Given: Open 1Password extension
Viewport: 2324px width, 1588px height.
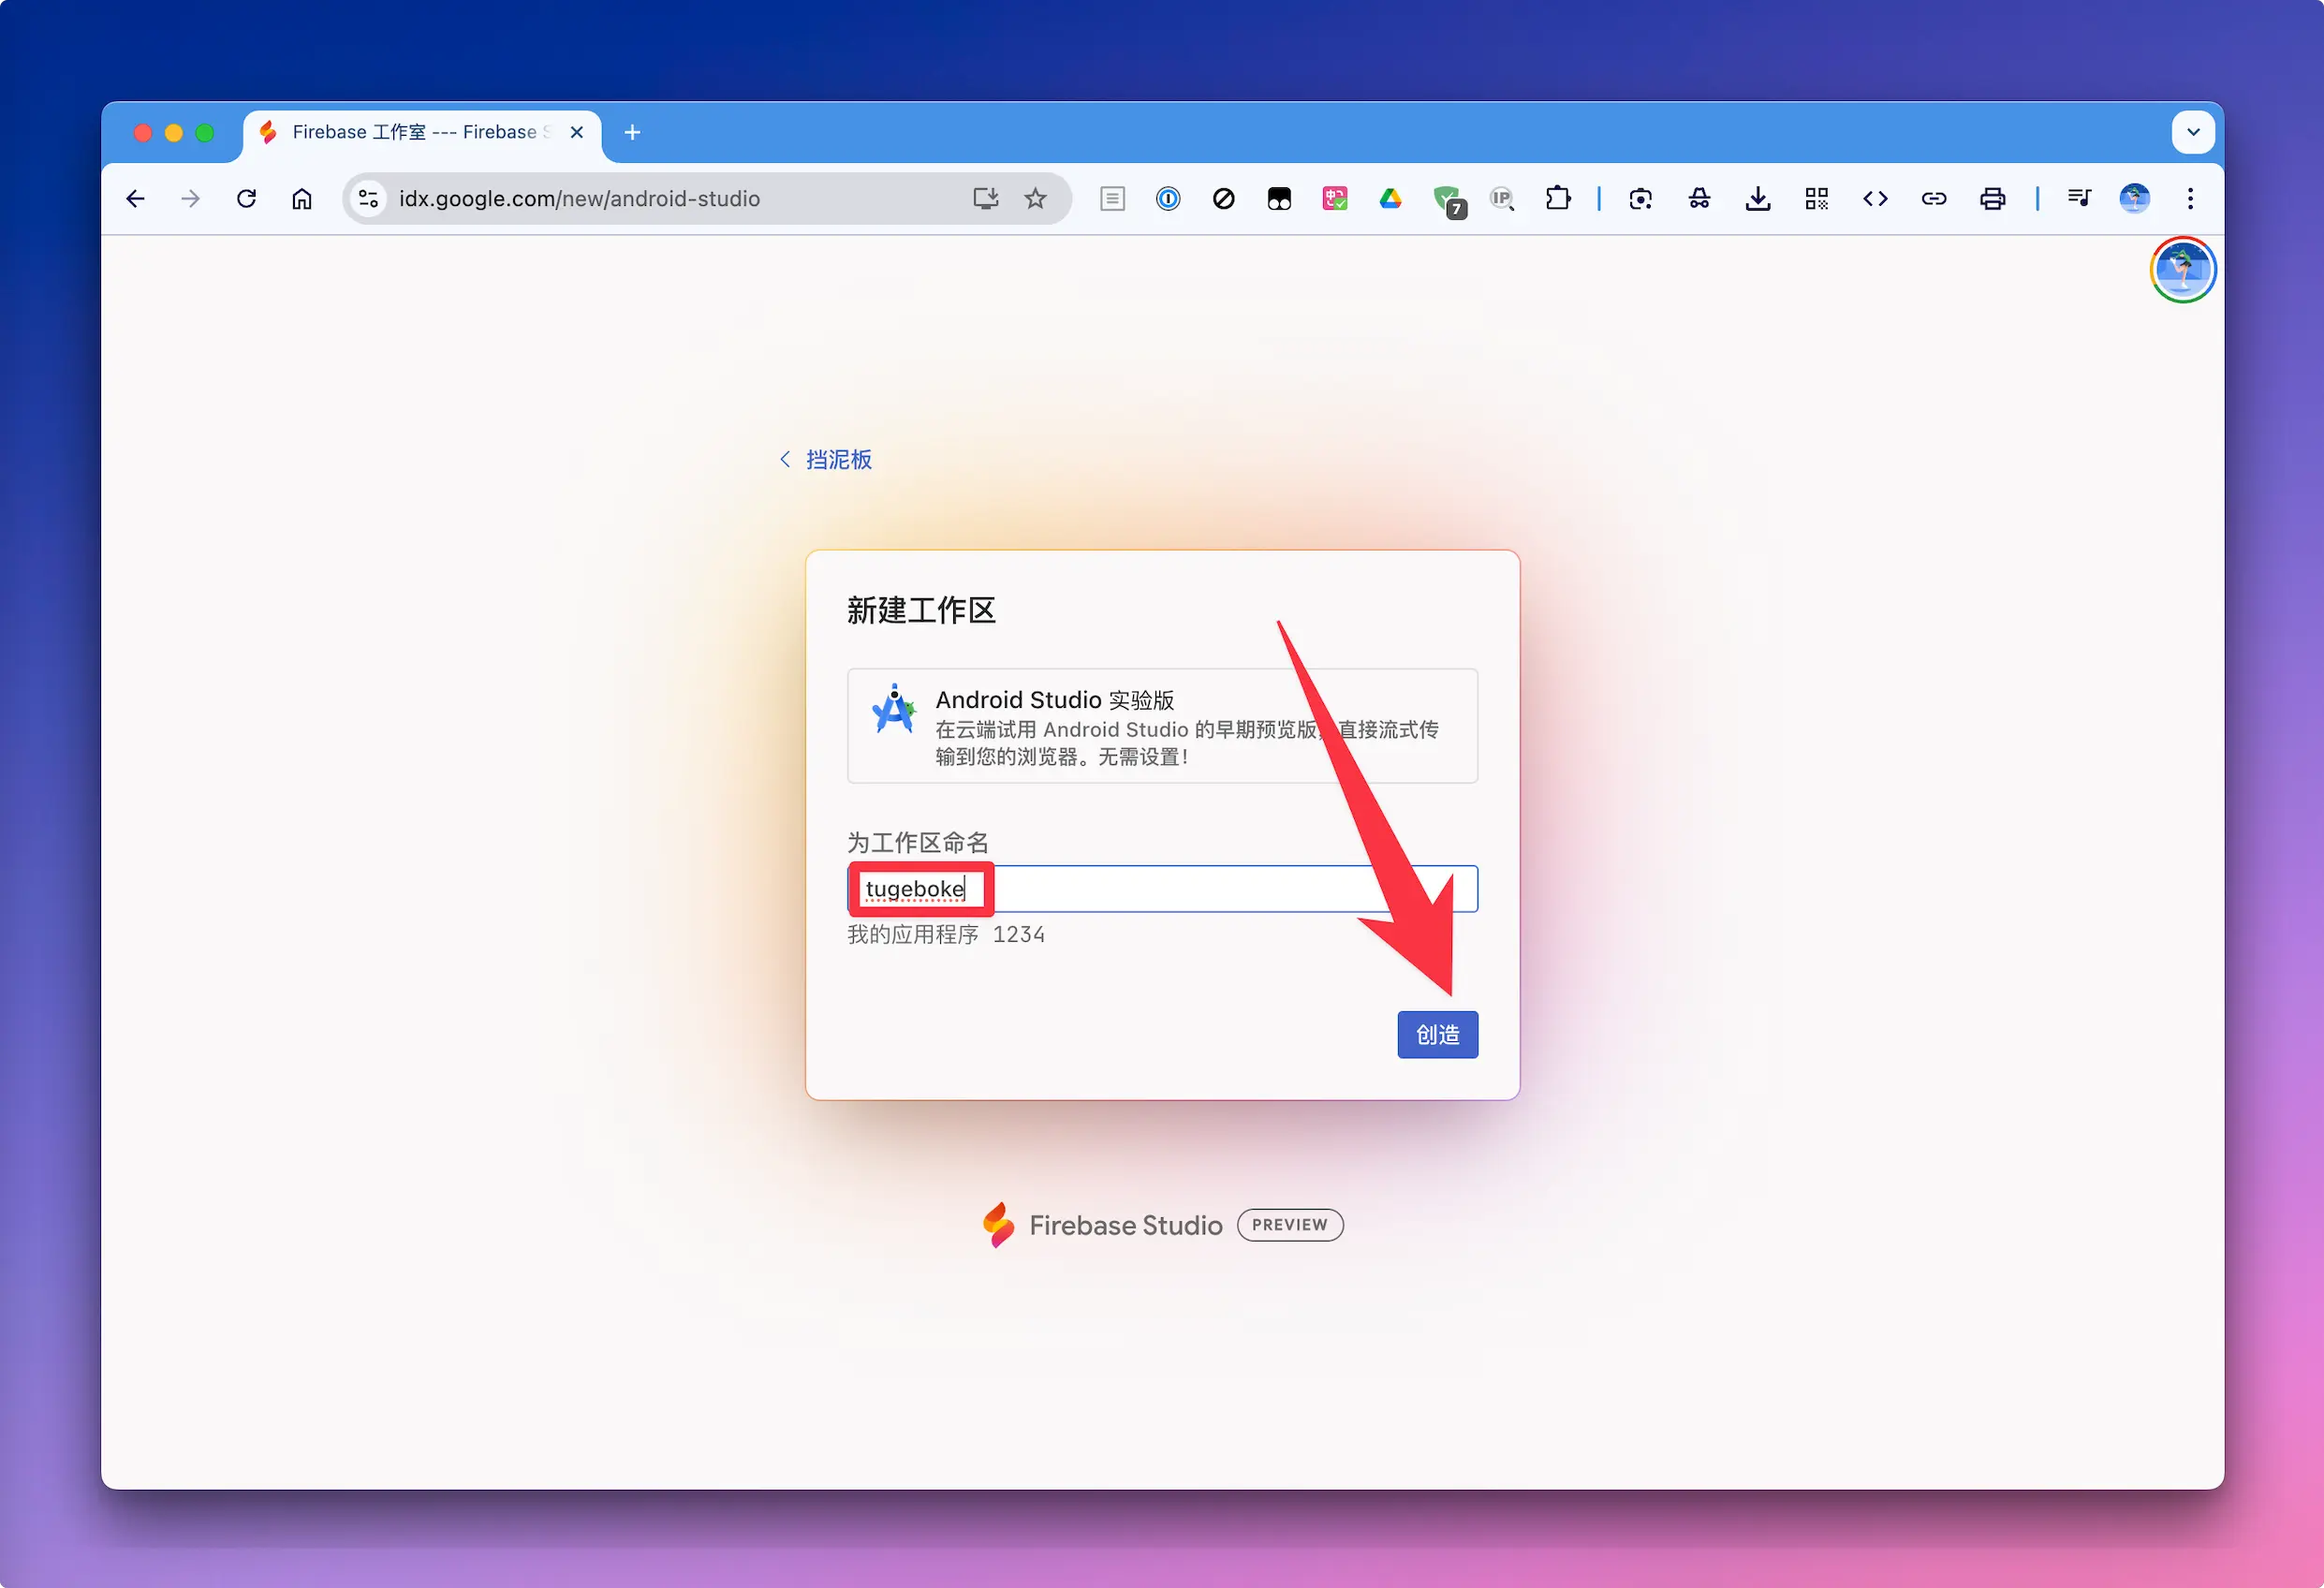Looking at the screenshot, I should pos(1168,199).
